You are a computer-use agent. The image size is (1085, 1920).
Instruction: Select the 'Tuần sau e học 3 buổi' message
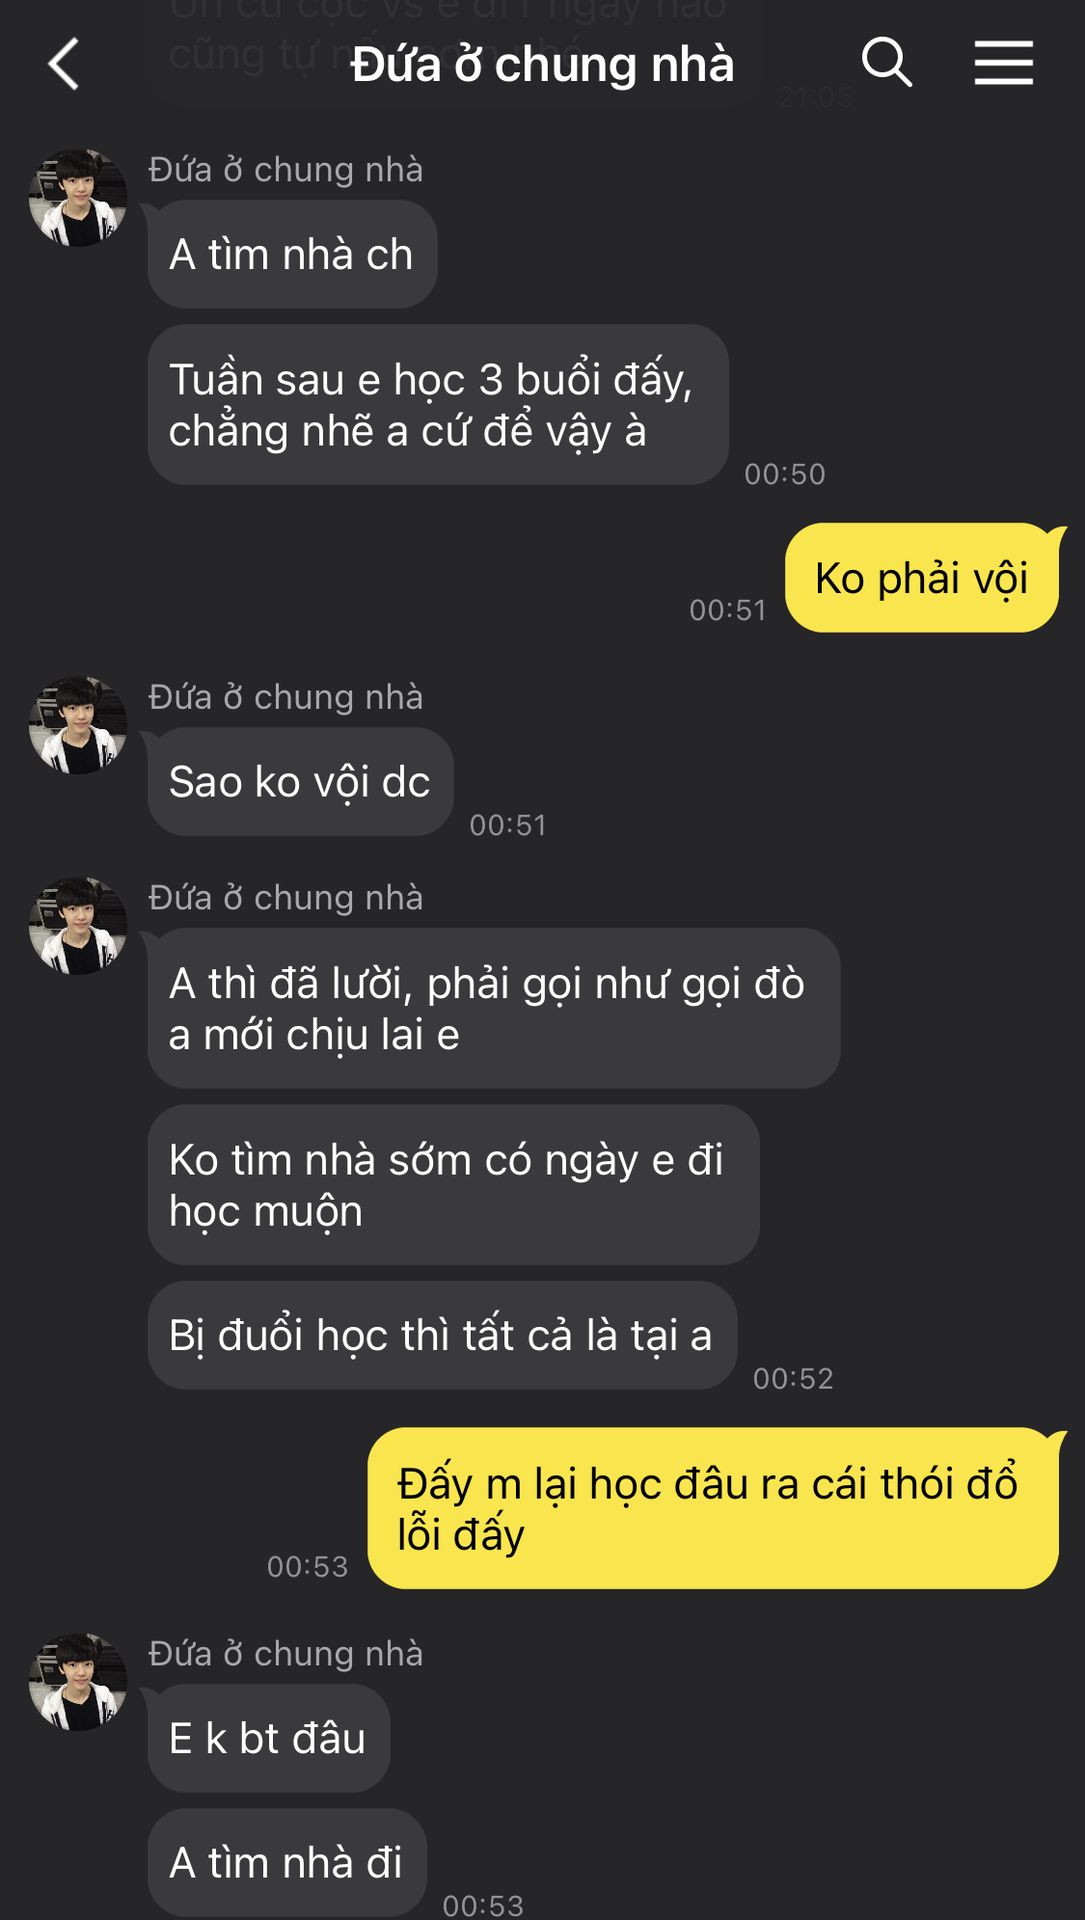click(438, 404)
